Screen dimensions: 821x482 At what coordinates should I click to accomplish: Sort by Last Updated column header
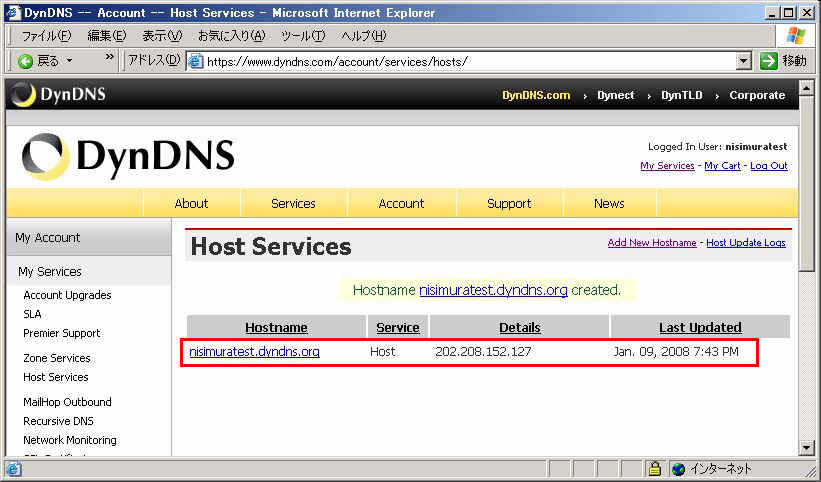click(700, 328)
